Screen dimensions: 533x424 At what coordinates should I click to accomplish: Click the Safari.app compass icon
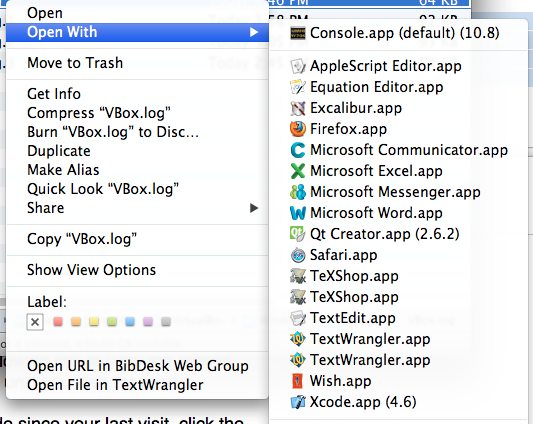tap(298, 255)
